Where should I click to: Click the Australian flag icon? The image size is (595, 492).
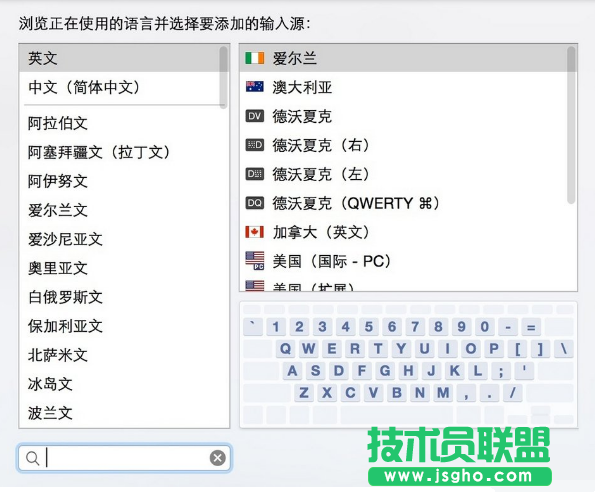tap(255, 87)
